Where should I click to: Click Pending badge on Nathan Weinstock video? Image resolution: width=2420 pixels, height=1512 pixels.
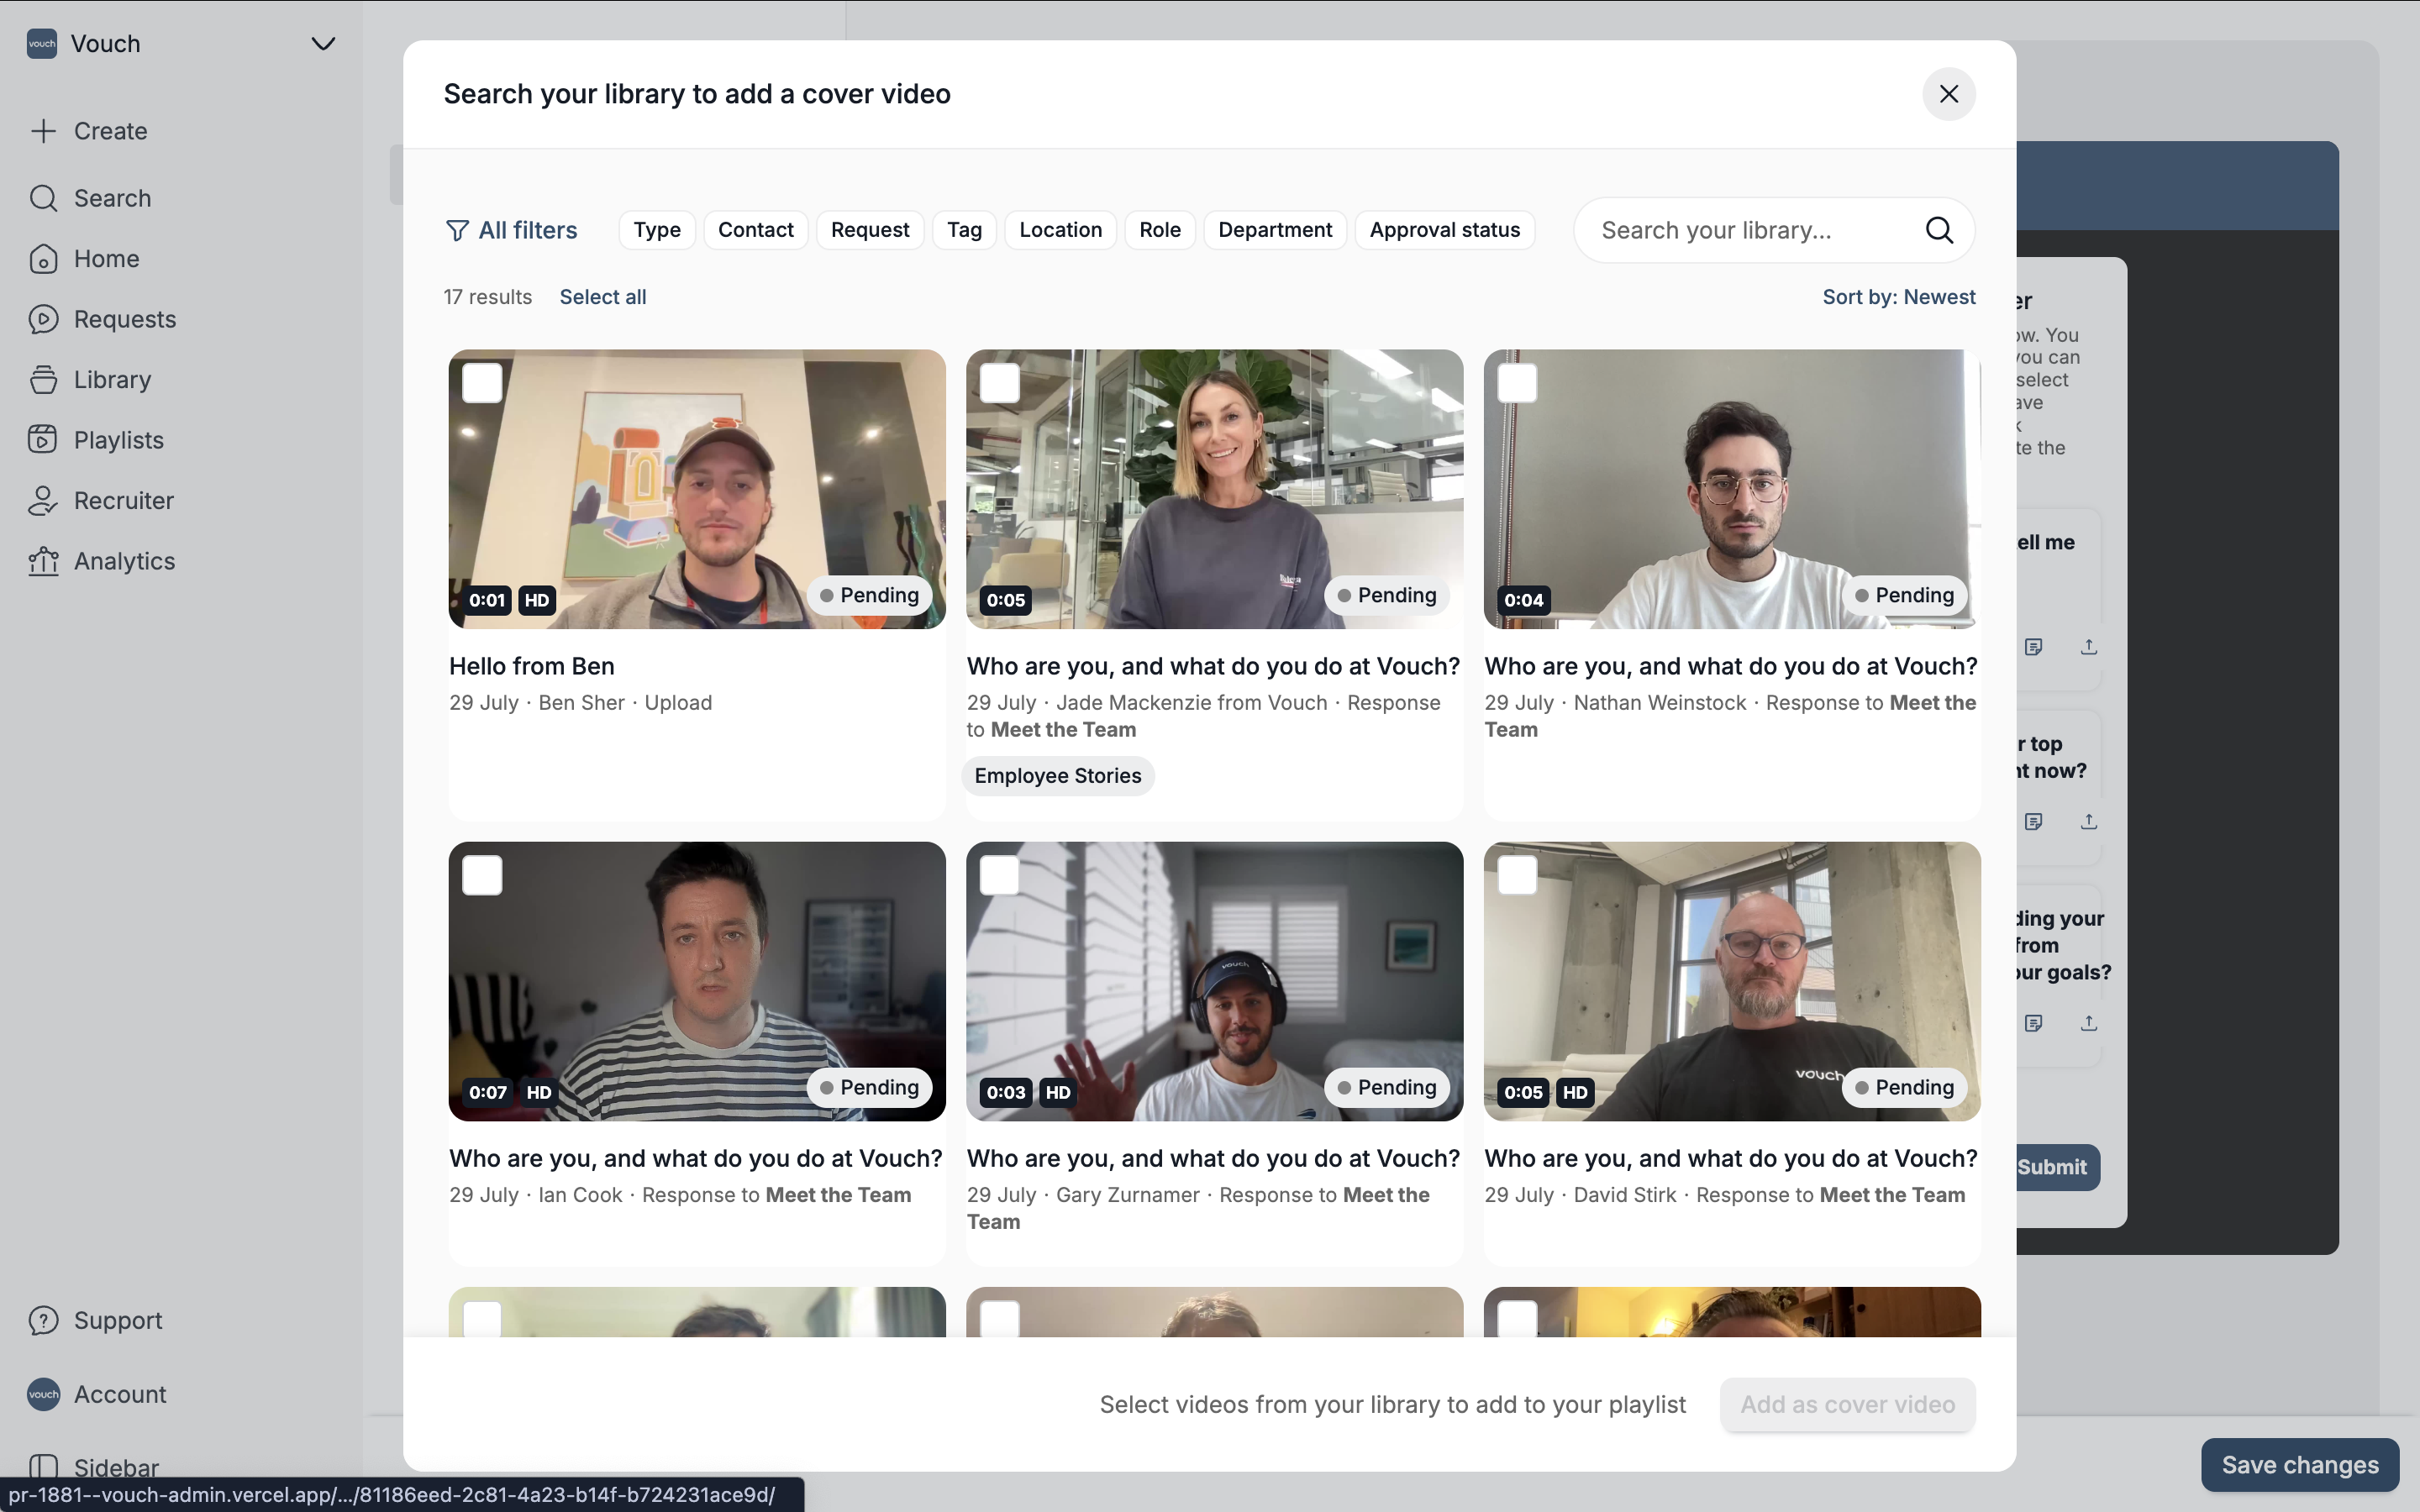pyautogui.click(x=1904, y=596)
